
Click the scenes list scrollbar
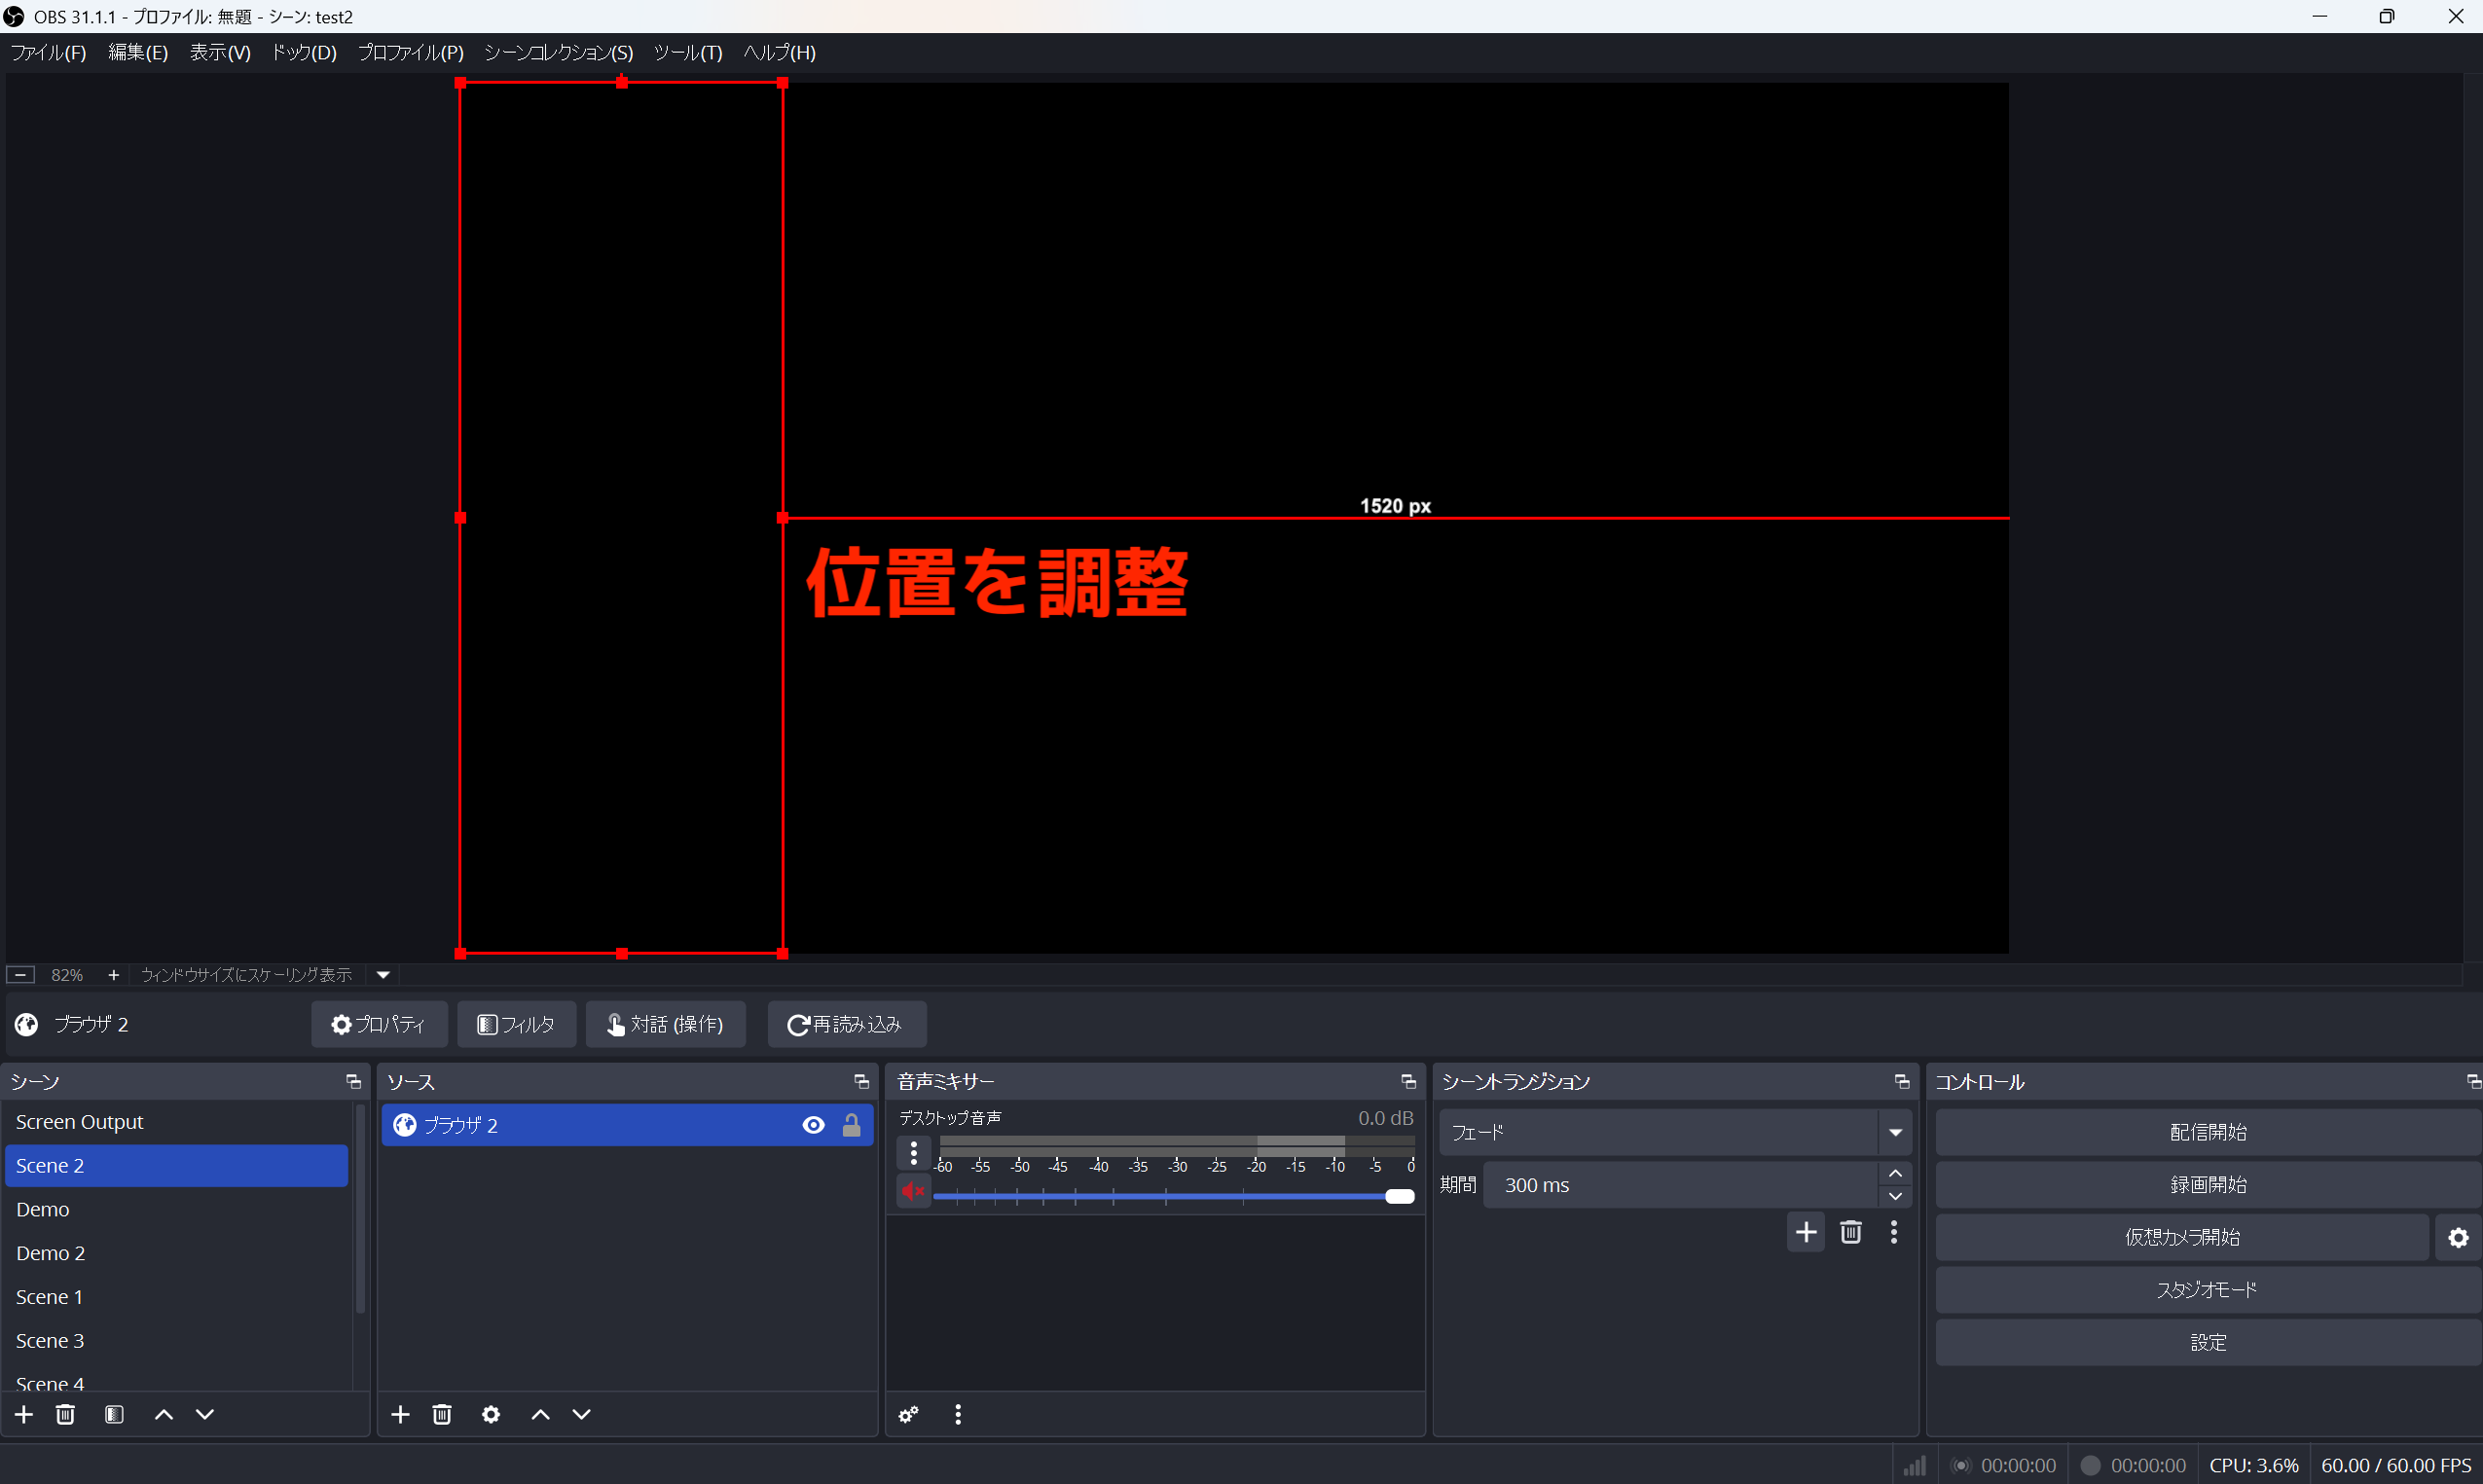[360, 1210]
